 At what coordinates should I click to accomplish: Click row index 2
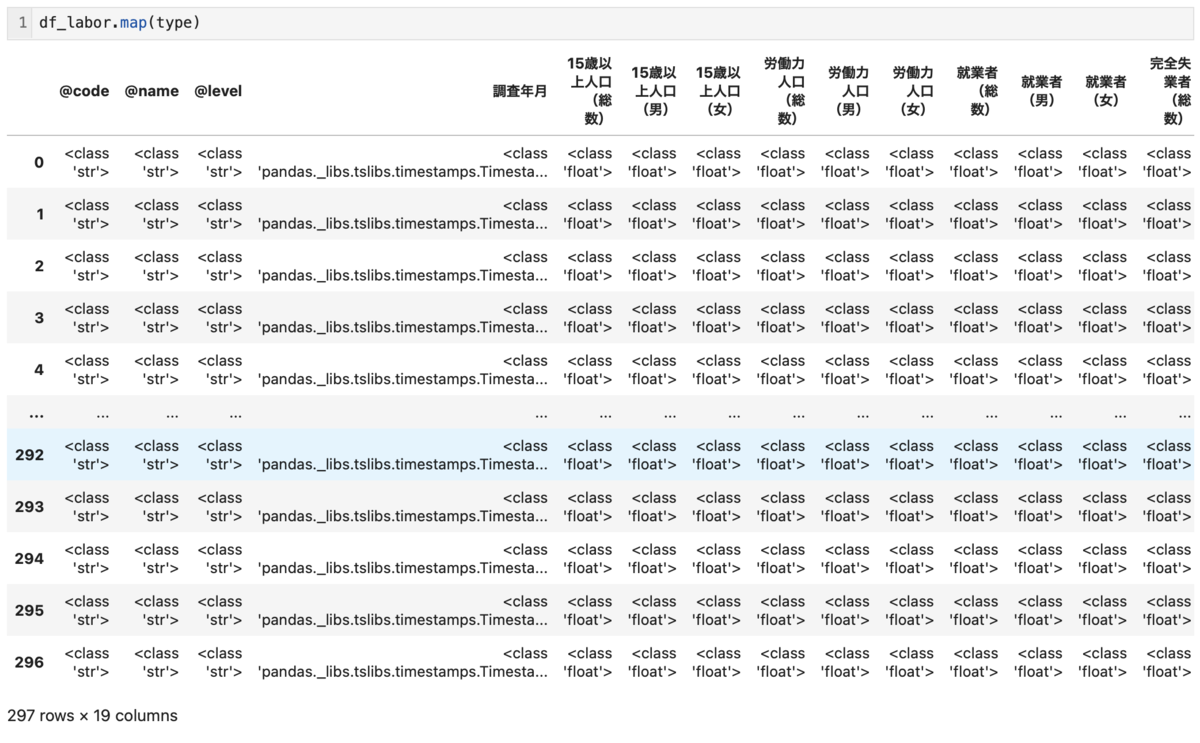tap(39, 266)
